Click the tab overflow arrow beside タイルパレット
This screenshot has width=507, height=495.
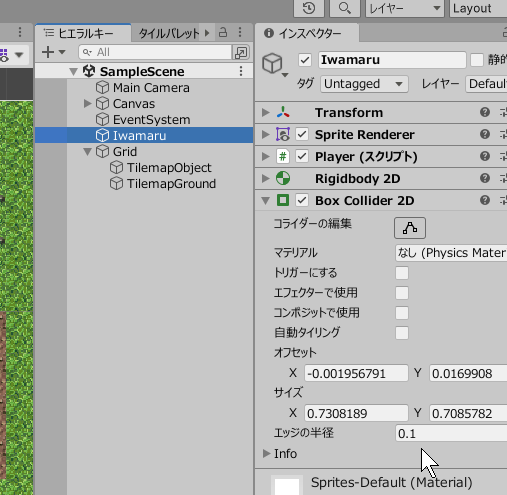pos(207,33)
